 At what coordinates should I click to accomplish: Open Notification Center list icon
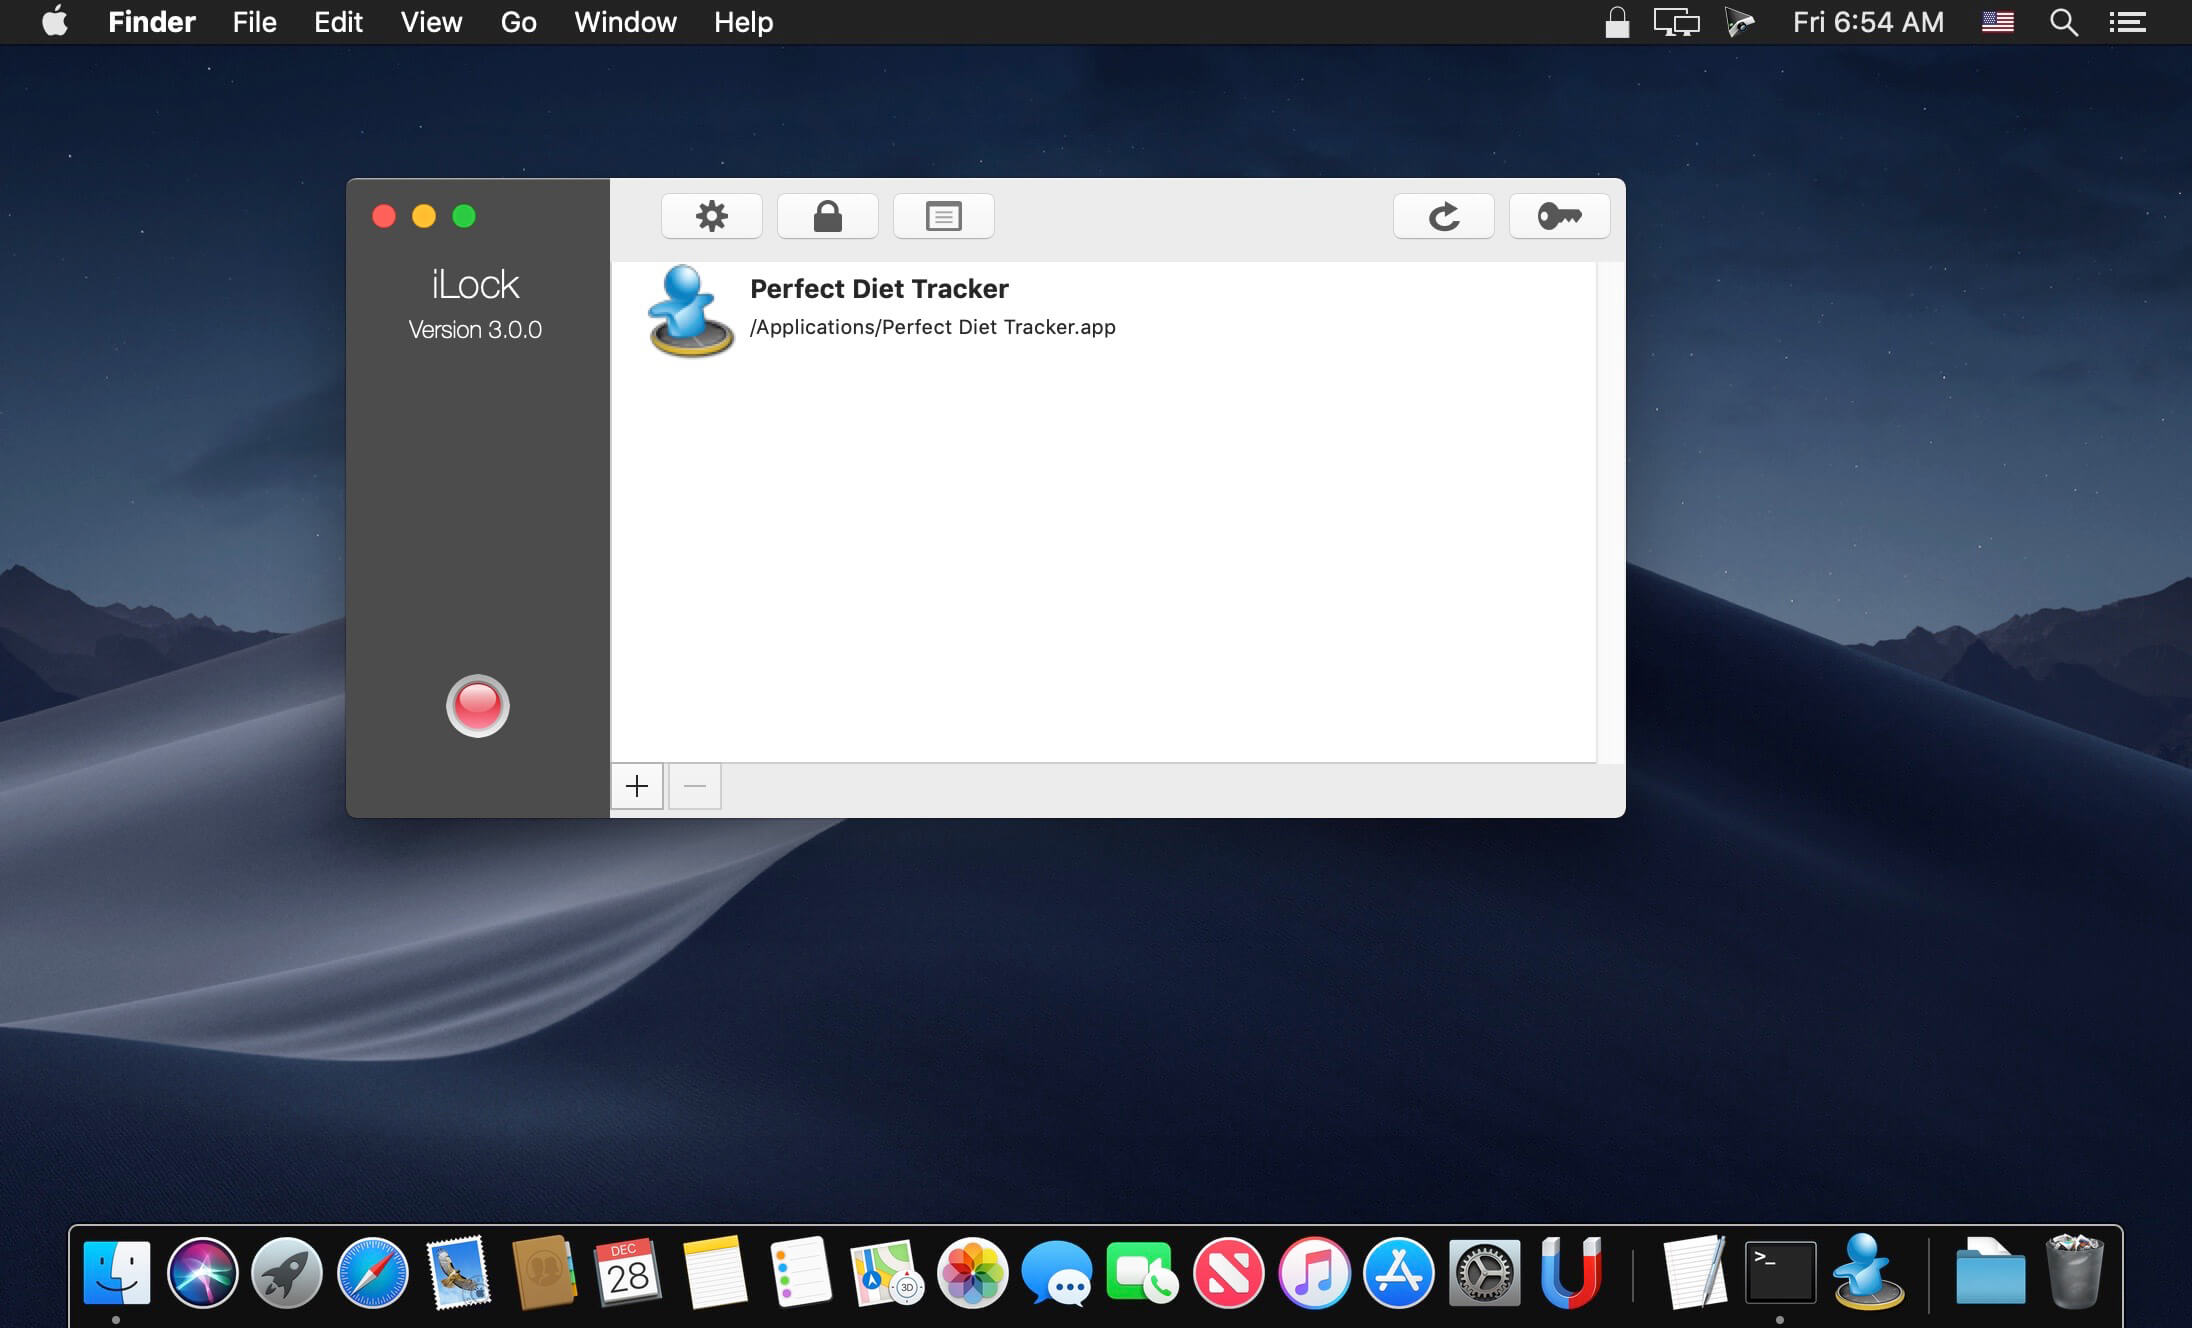[x=2128, y=22]
